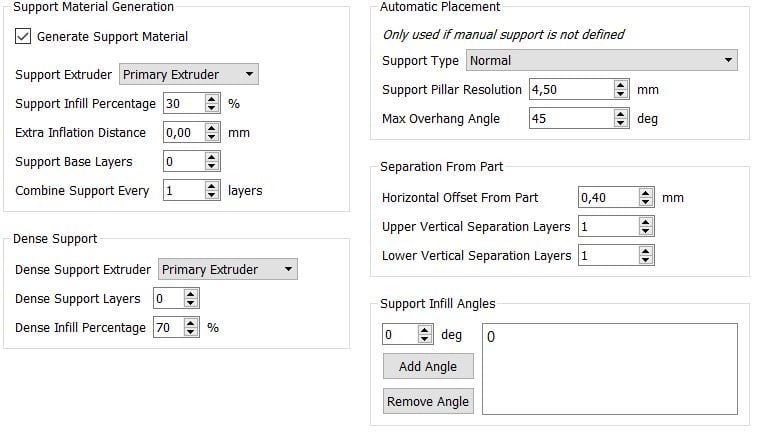Screen dimensions: 758x438
Task: Increase Horizontal Offset From Part value
Action: tap(645, 193)
